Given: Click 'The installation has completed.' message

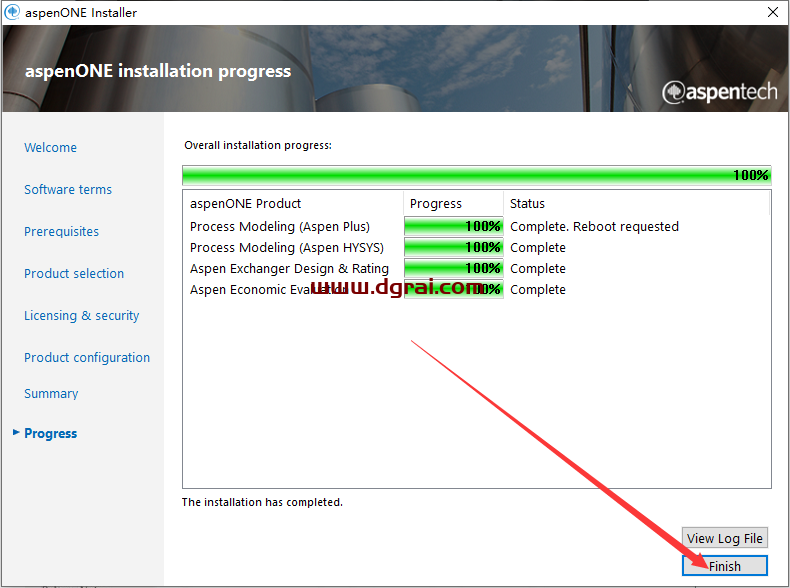Looking at the screenshot, I should pyautogui.click(x=262, y=502).
